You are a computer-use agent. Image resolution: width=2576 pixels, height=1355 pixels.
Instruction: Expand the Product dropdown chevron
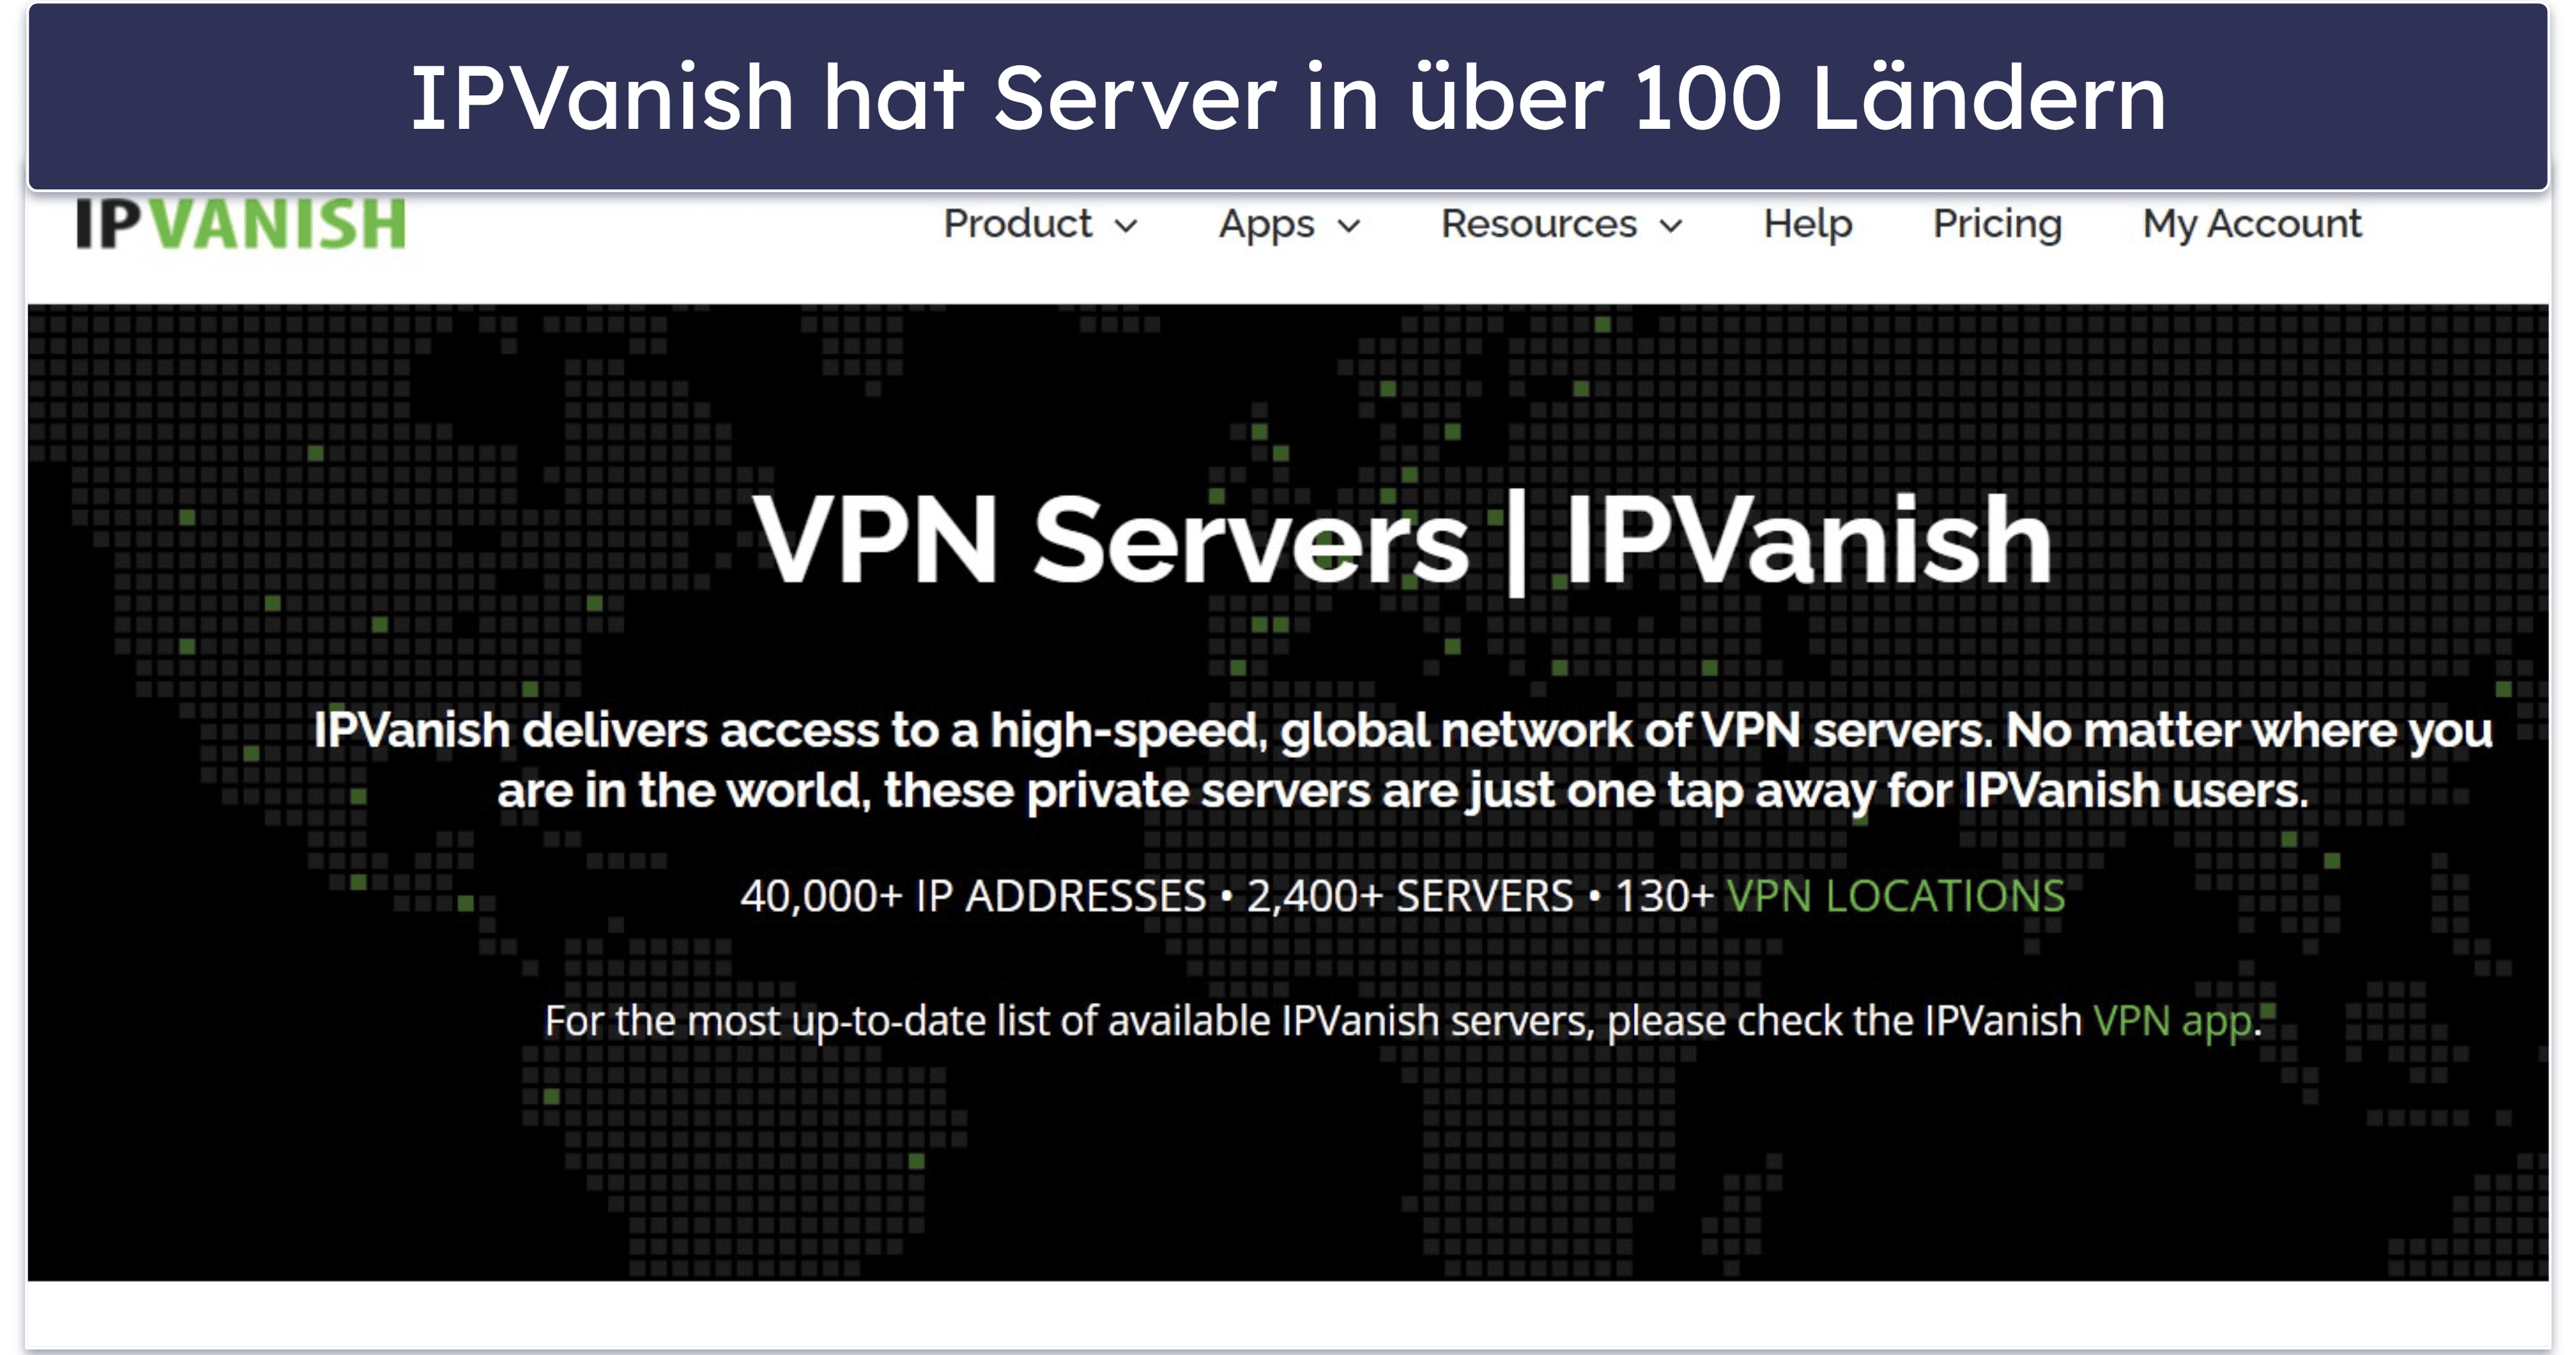1126,227
